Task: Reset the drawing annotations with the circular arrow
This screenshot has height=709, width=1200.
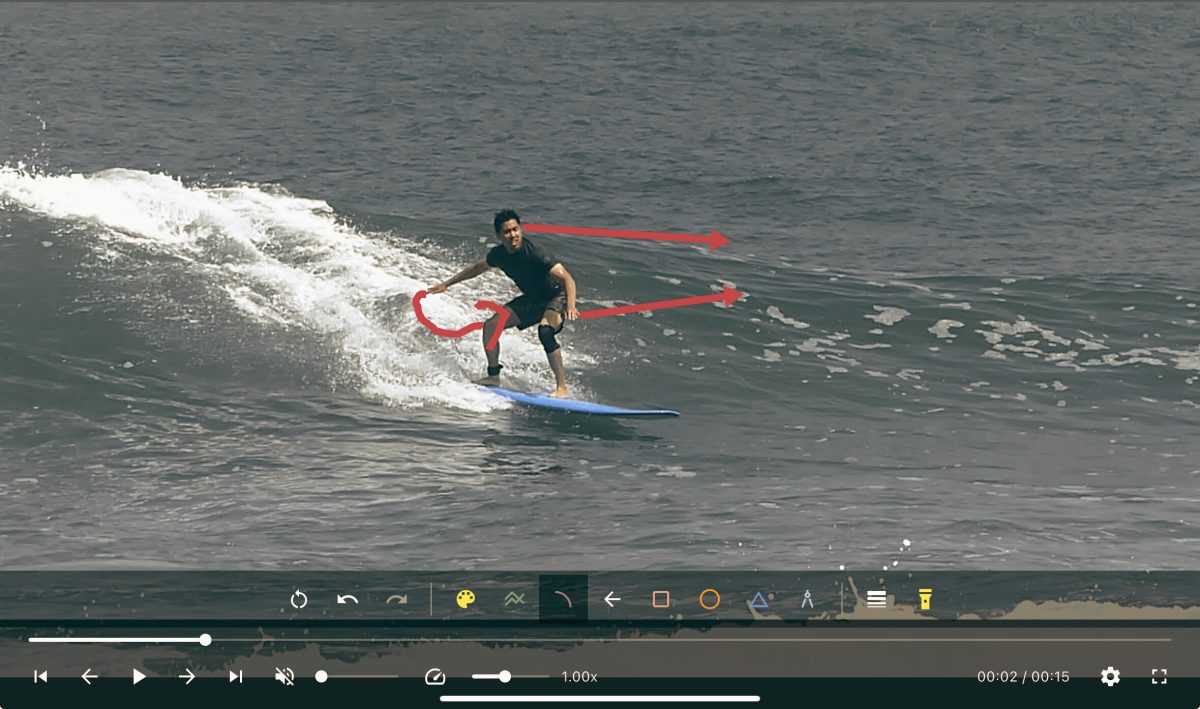Action: point(299,600)
